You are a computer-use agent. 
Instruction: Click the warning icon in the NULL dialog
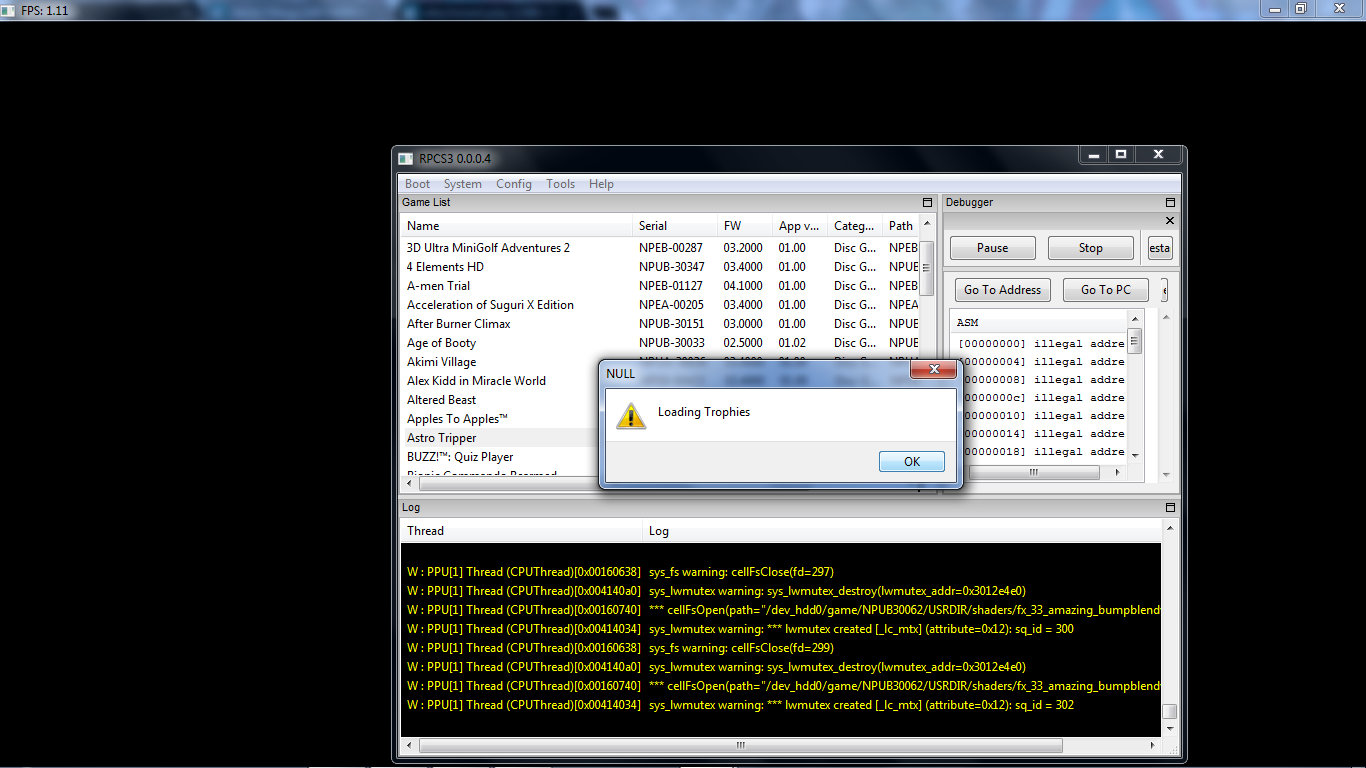point(630,415)
